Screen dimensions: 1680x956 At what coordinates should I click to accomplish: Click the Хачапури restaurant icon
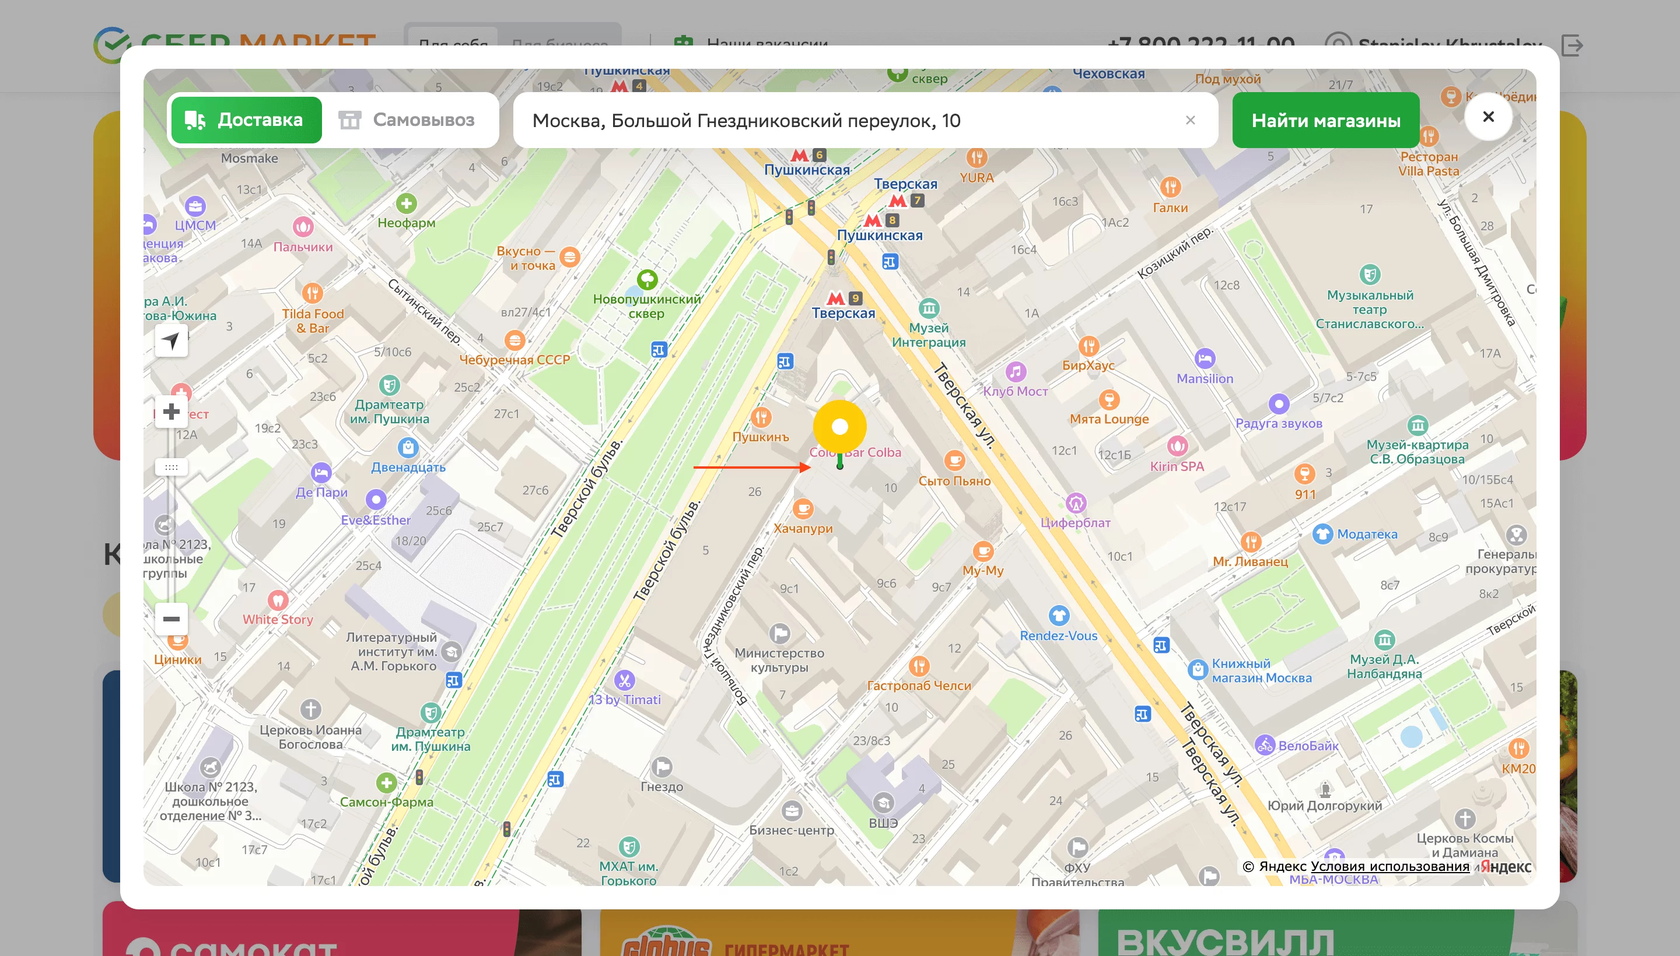pyautogui.click(x=803, y=509)
